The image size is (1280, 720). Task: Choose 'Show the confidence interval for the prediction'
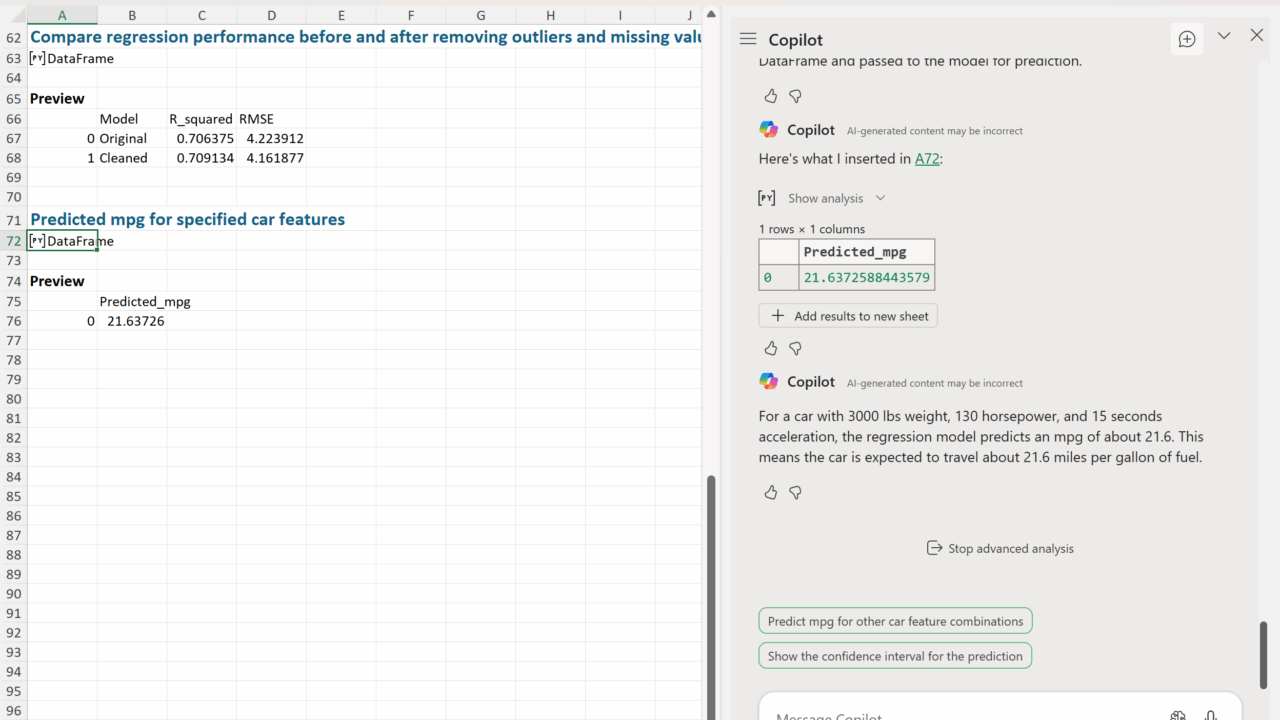point(895,656)
